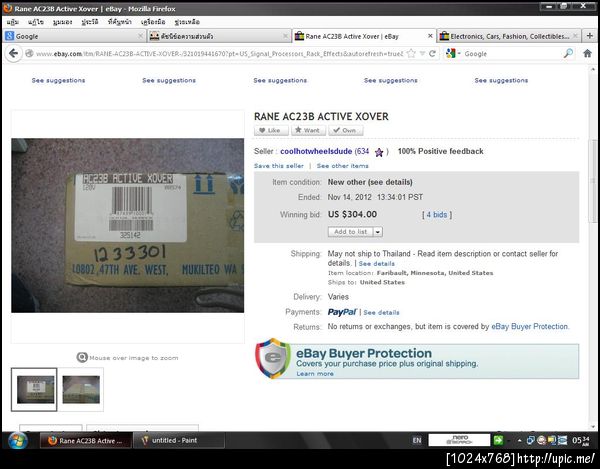Click the green arrow icon in taskbar

click(498, 440)
